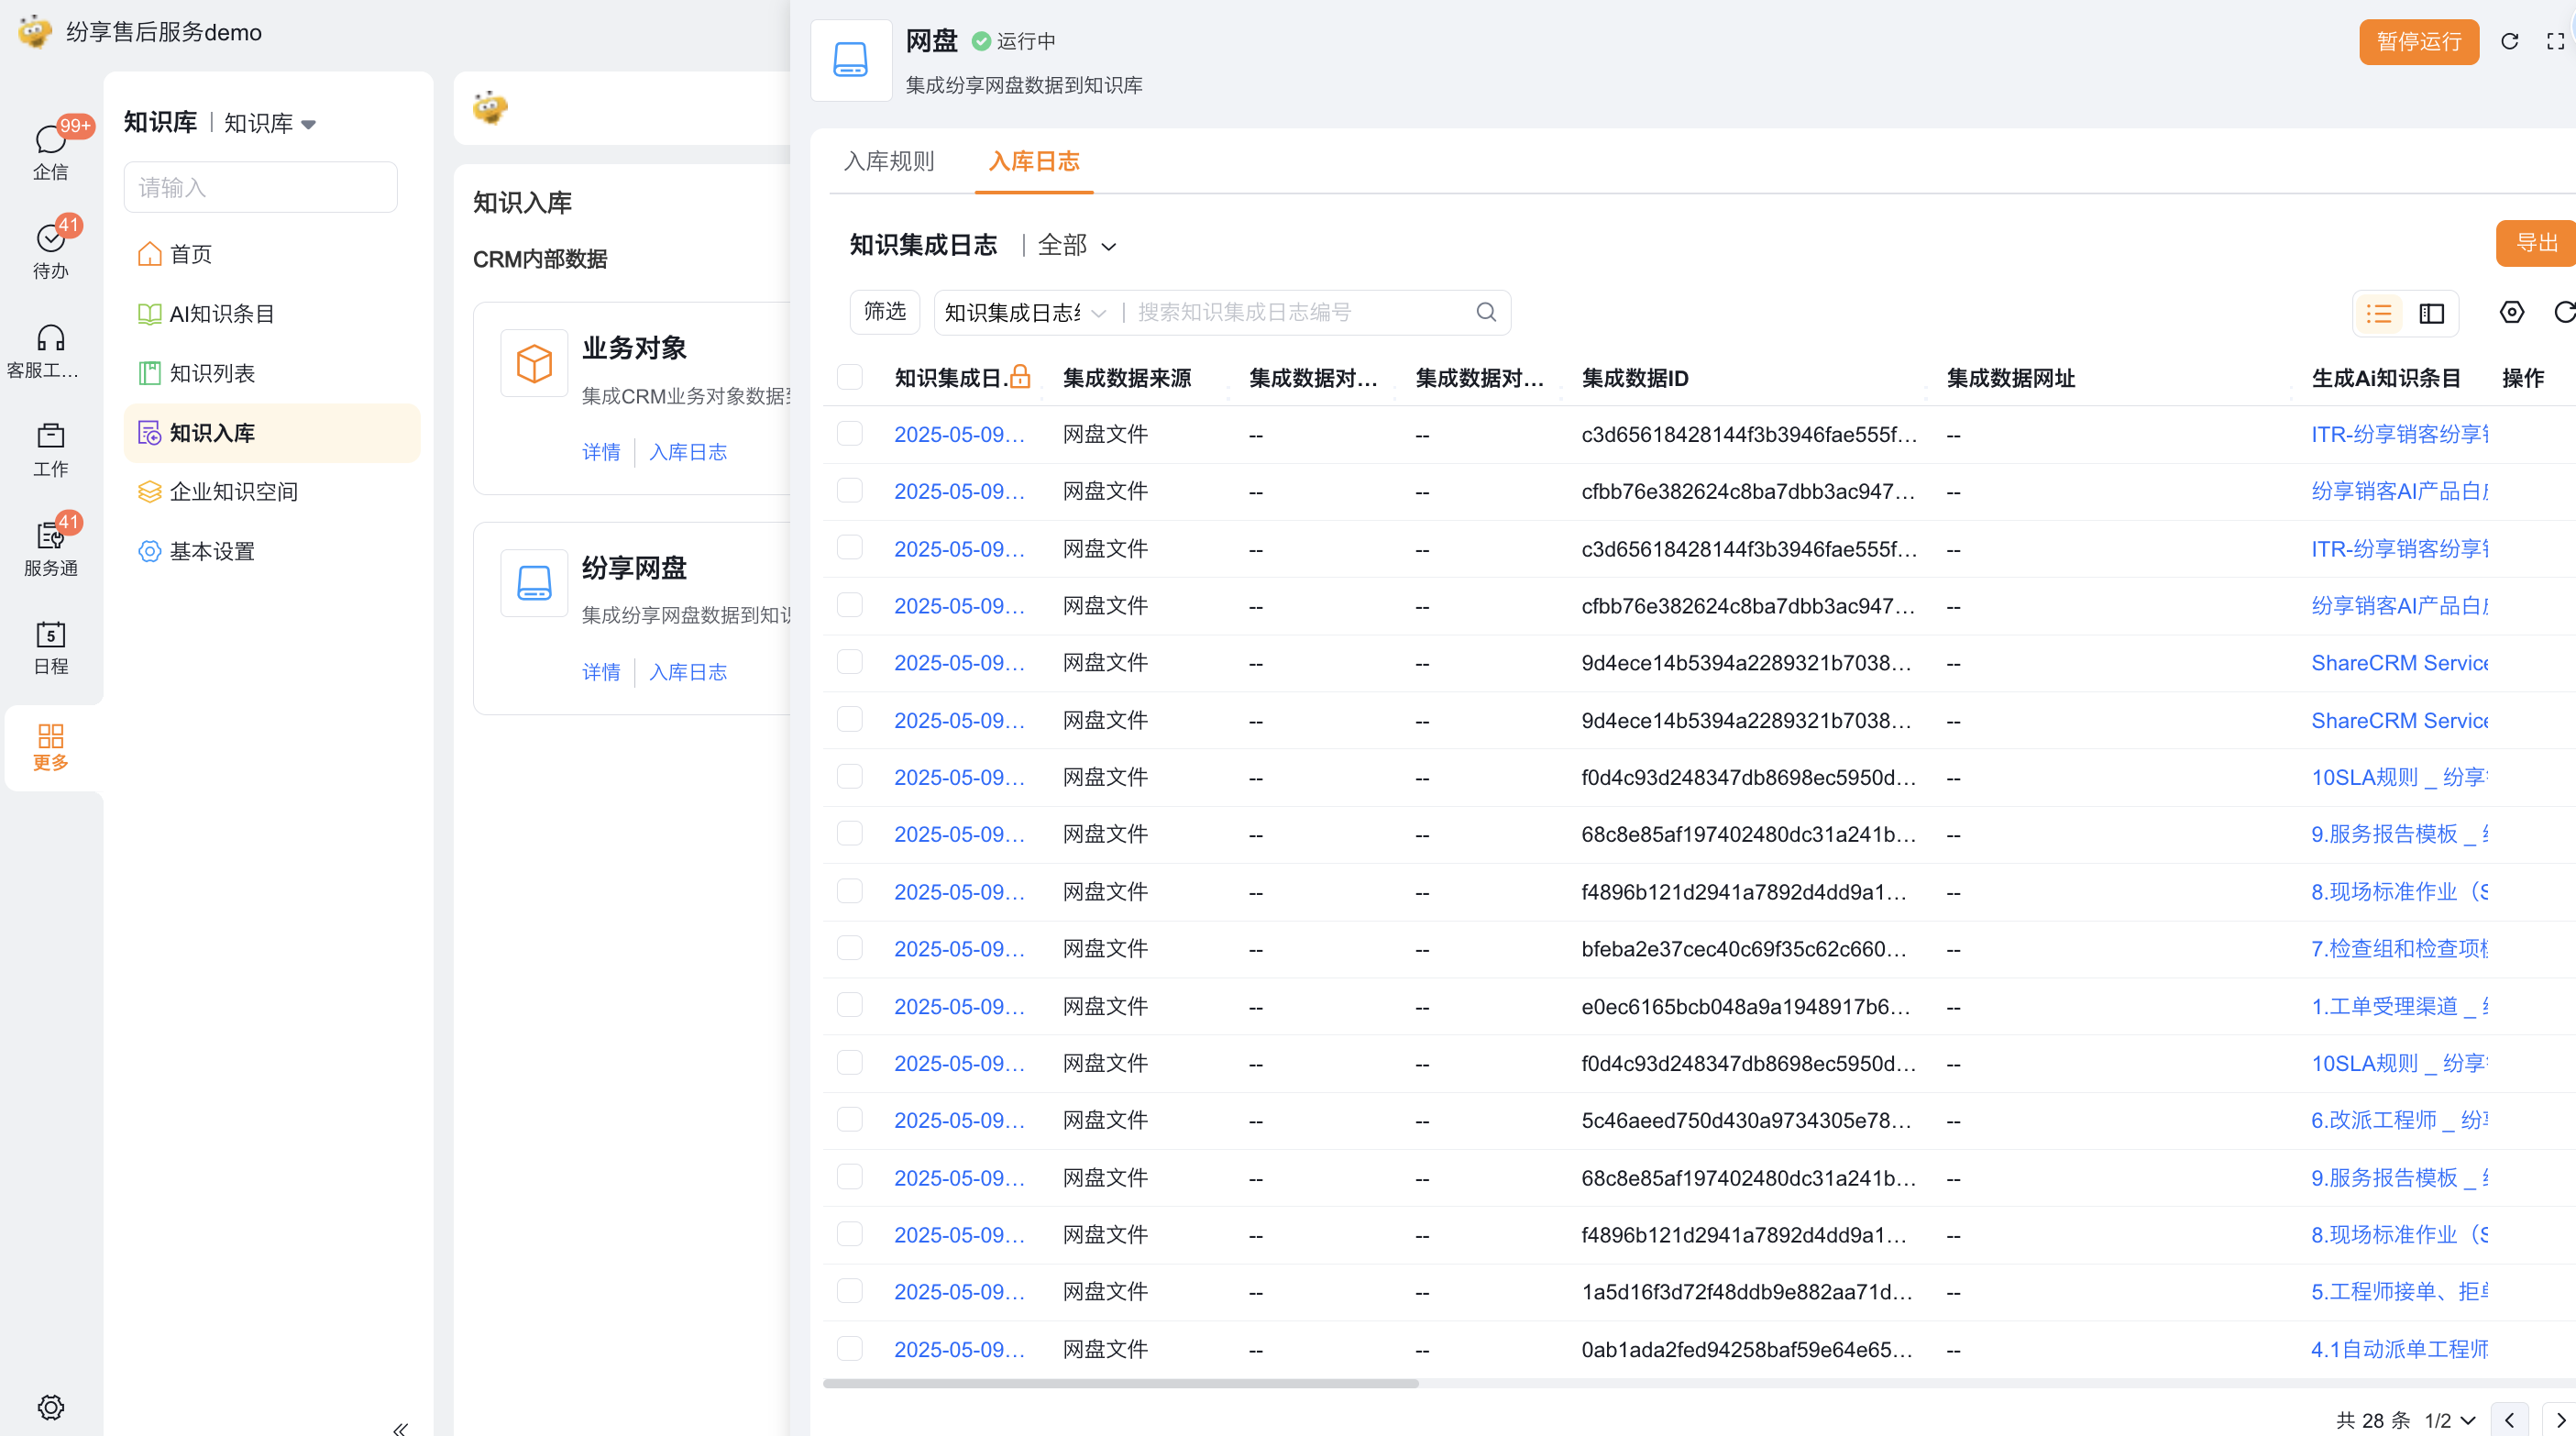The width and height of the screenshot is (2576, 1436).
Task: Sort by 集成数据ID column header
Action: pos(1634,378)
